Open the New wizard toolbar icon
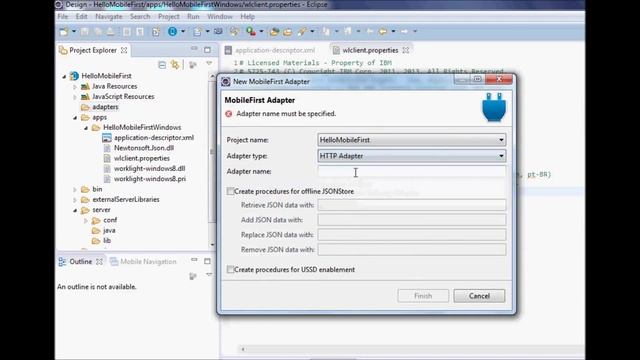 coord(64,31)
